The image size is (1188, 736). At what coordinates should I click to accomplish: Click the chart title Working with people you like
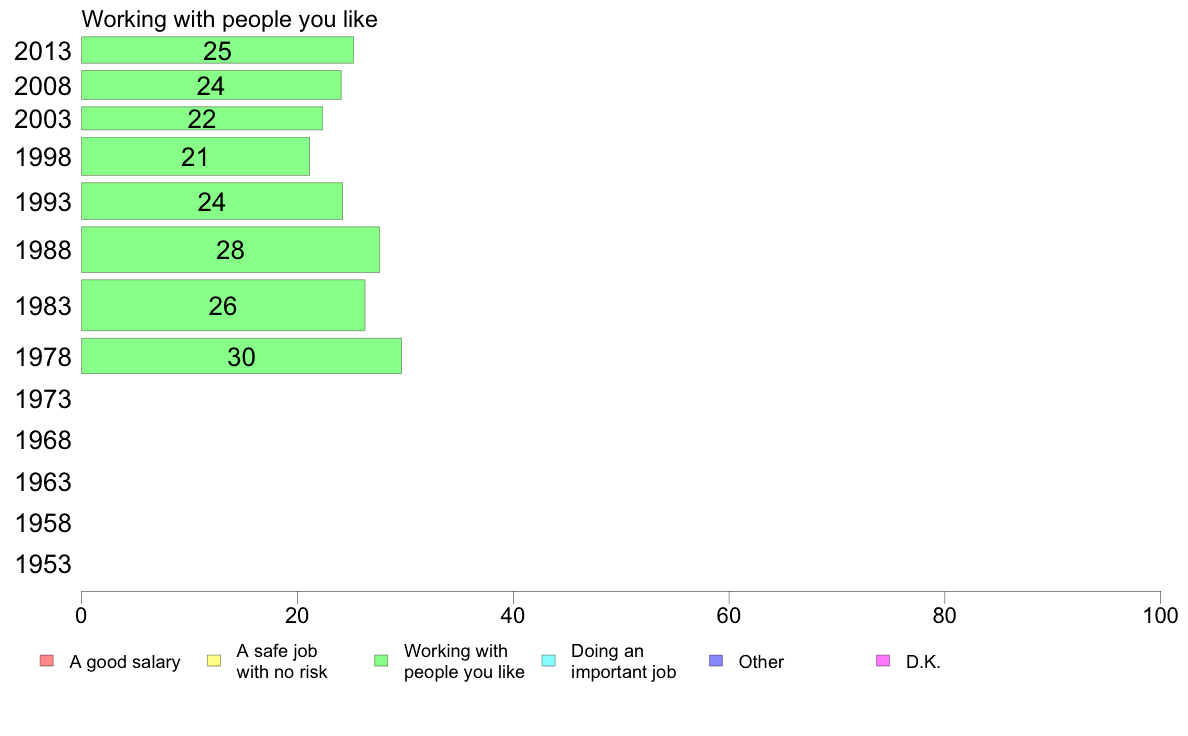pyautogui.click(x=230, y=19)
